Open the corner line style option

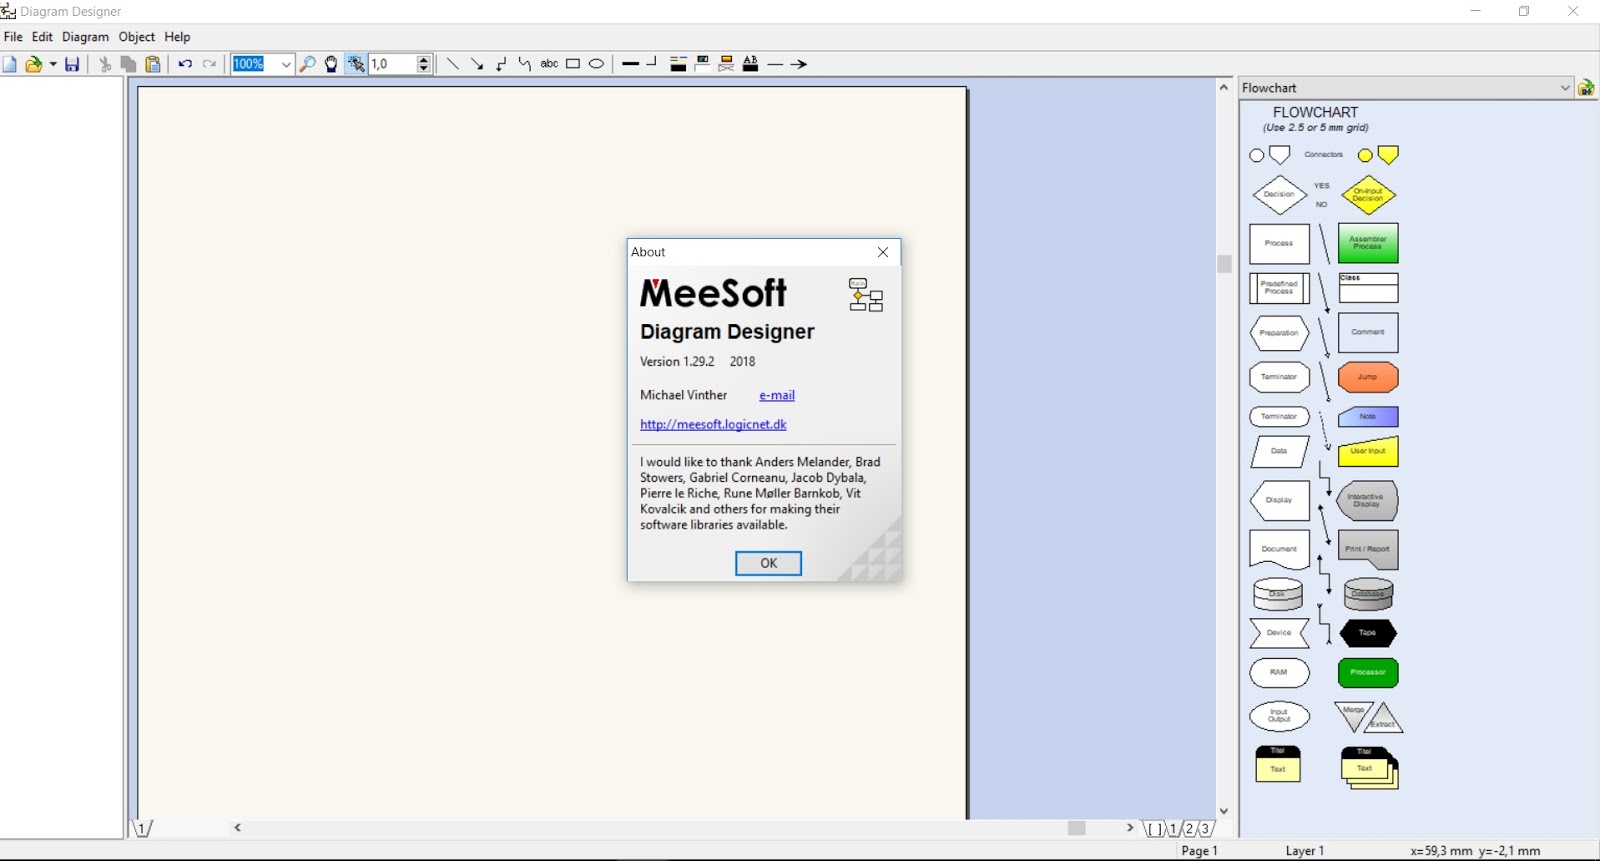pyautogui.click(x=653, y=64)
